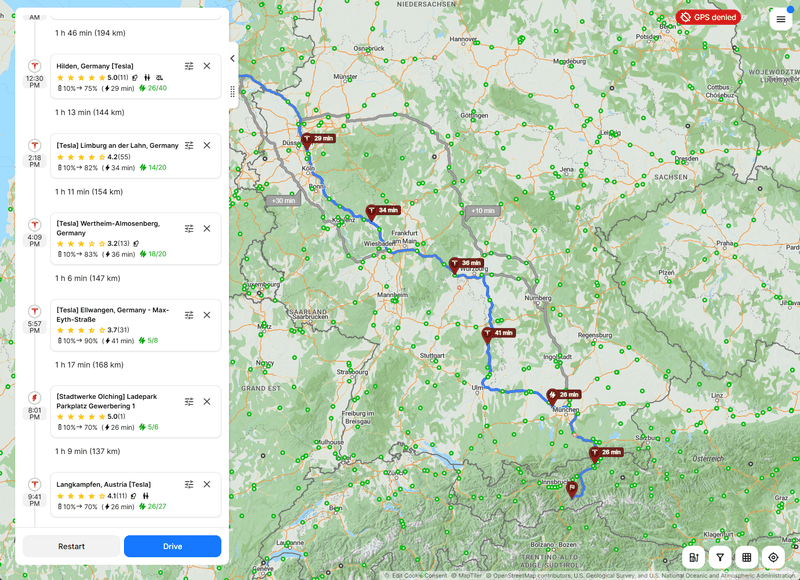Click the 26/27 stall availability text
Screen dimensions: 800x580
point(157,507)
